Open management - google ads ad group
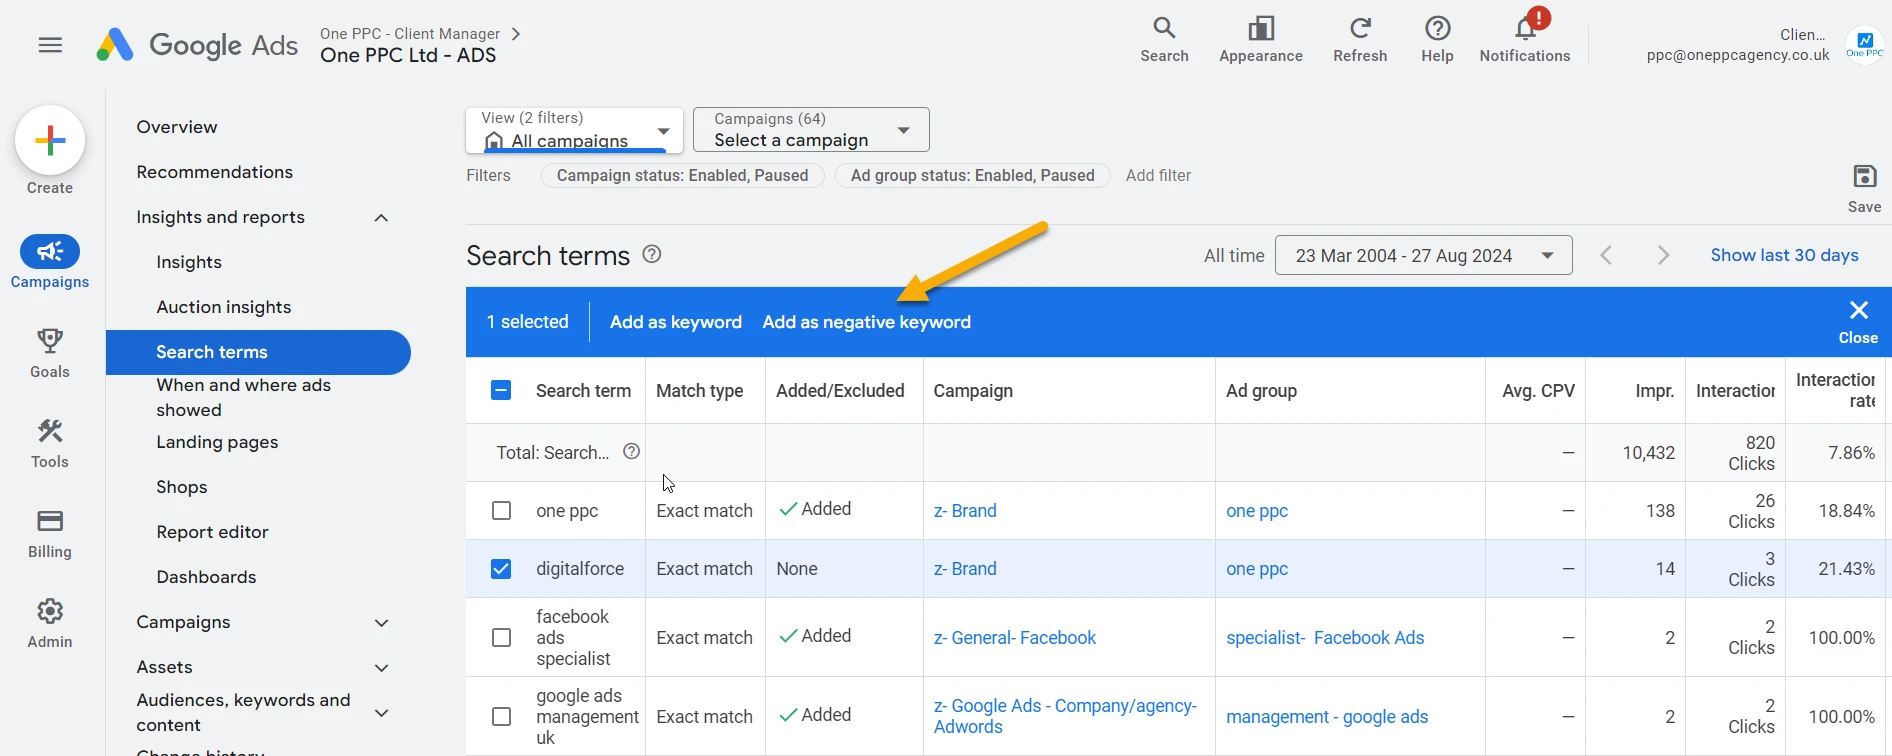1892x756 pixels. pos(1327,716)
